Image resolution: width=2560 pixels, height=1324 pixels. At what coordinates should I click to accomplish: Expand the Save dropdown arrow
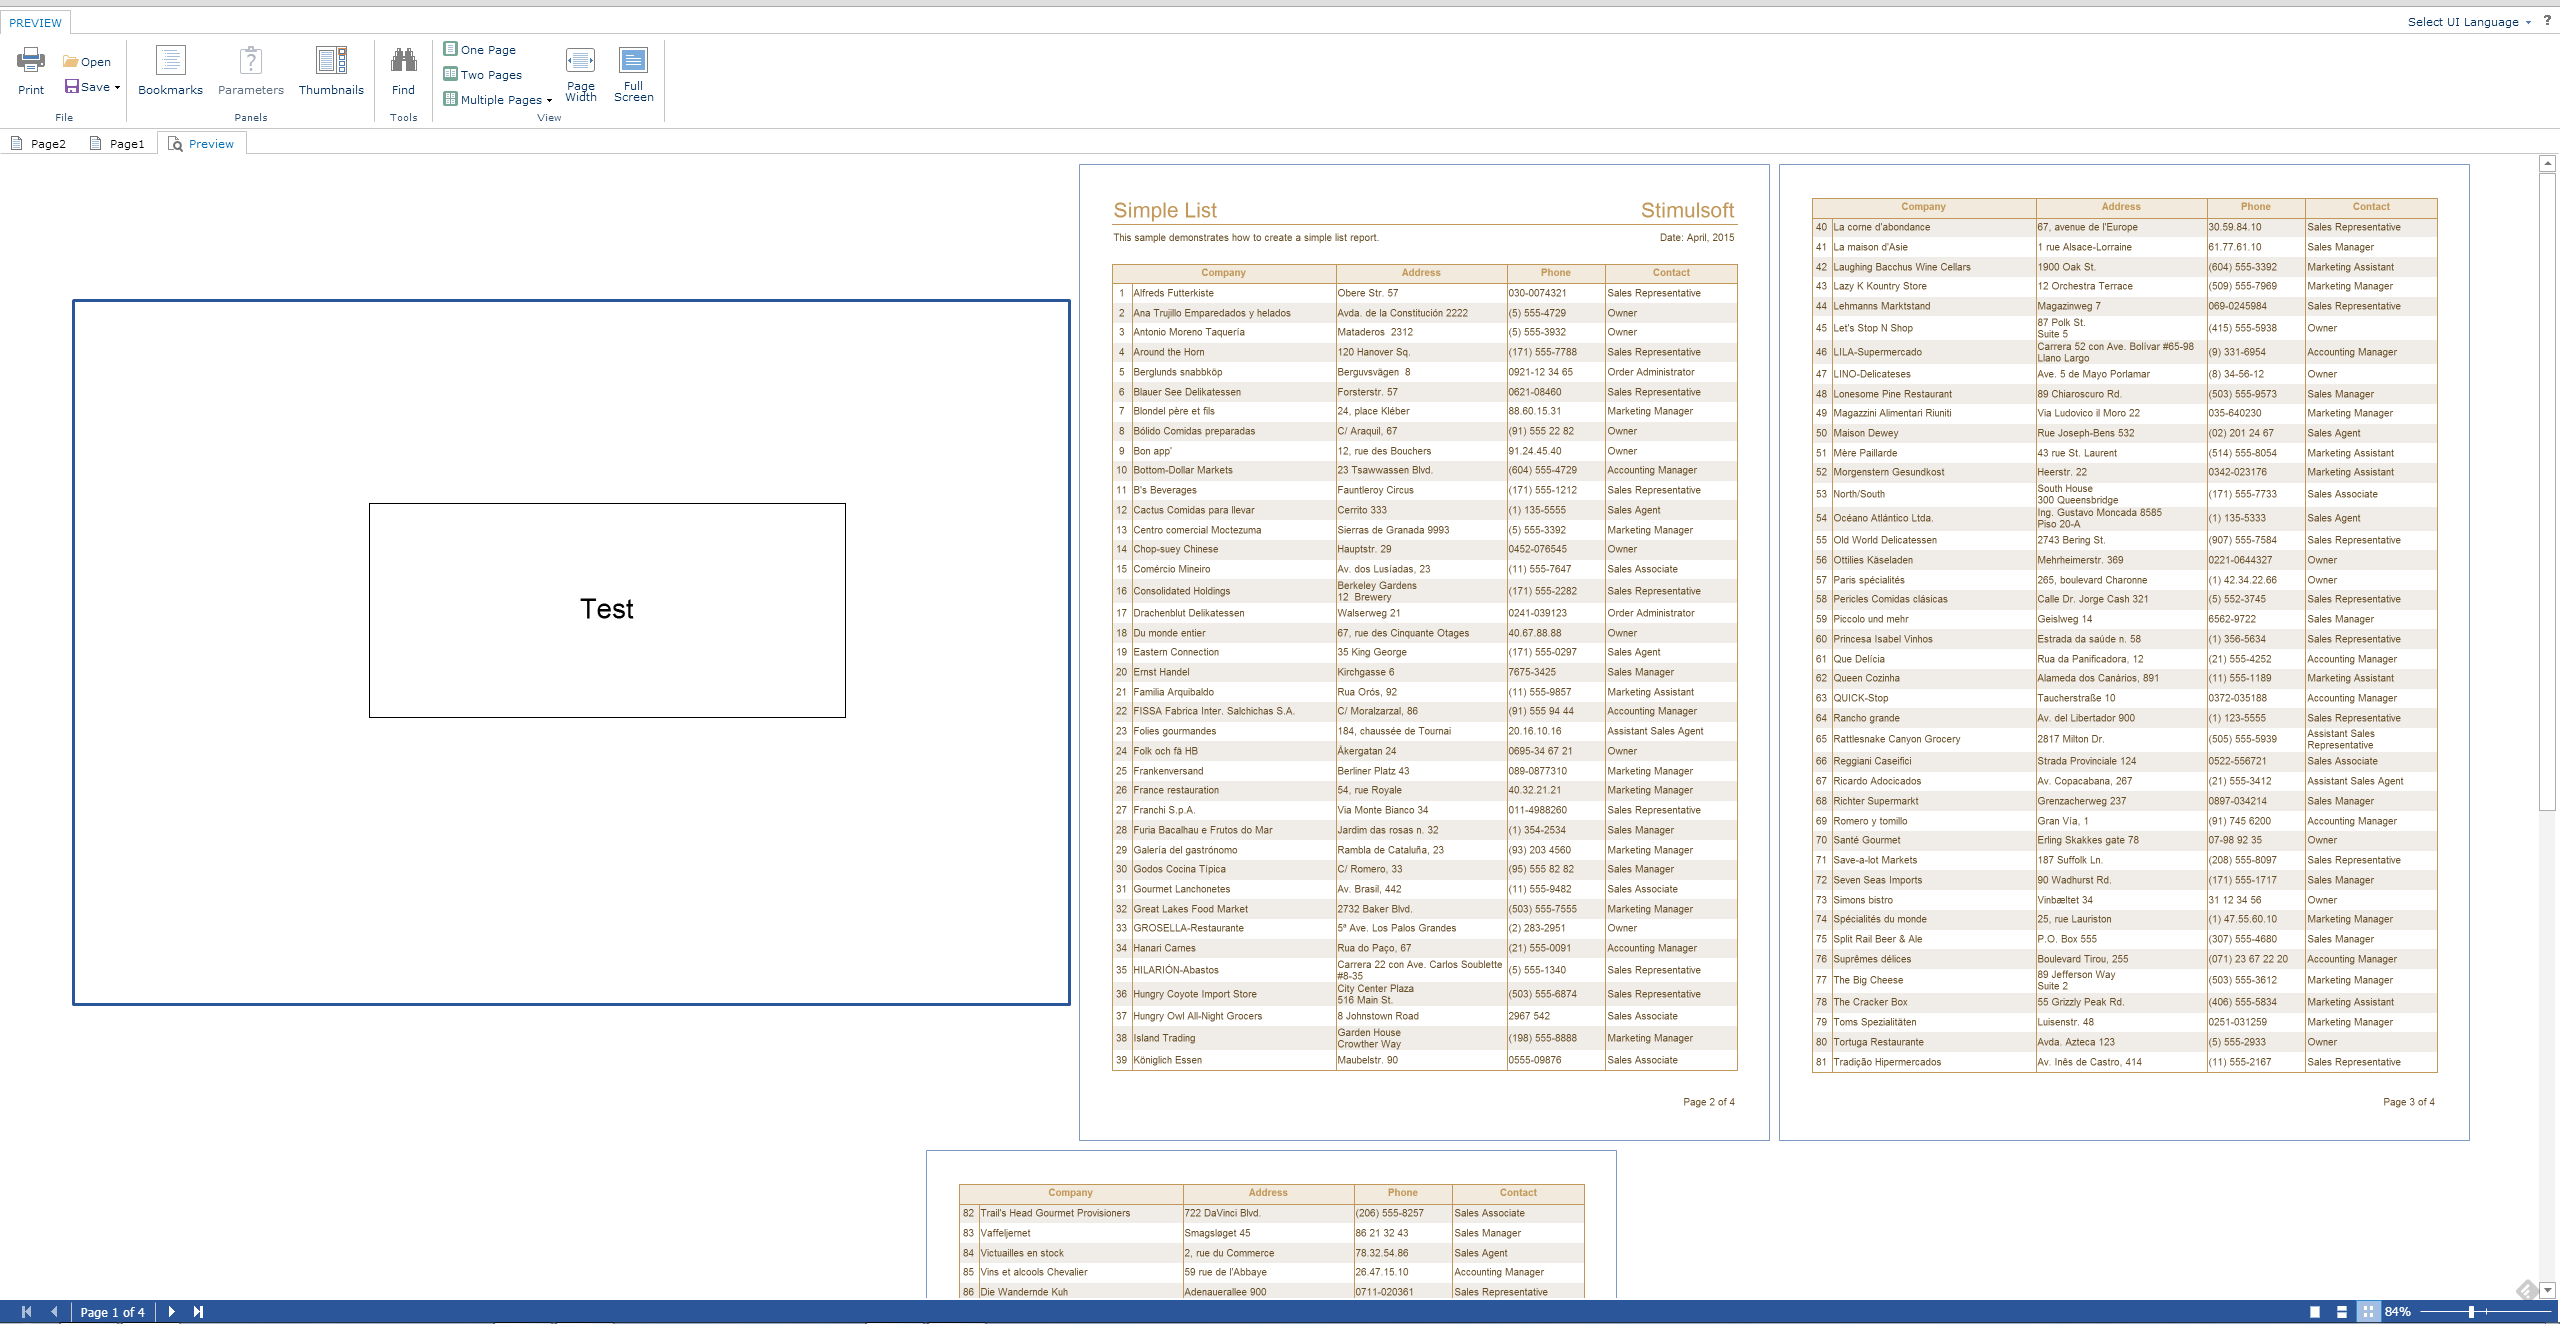117,88
